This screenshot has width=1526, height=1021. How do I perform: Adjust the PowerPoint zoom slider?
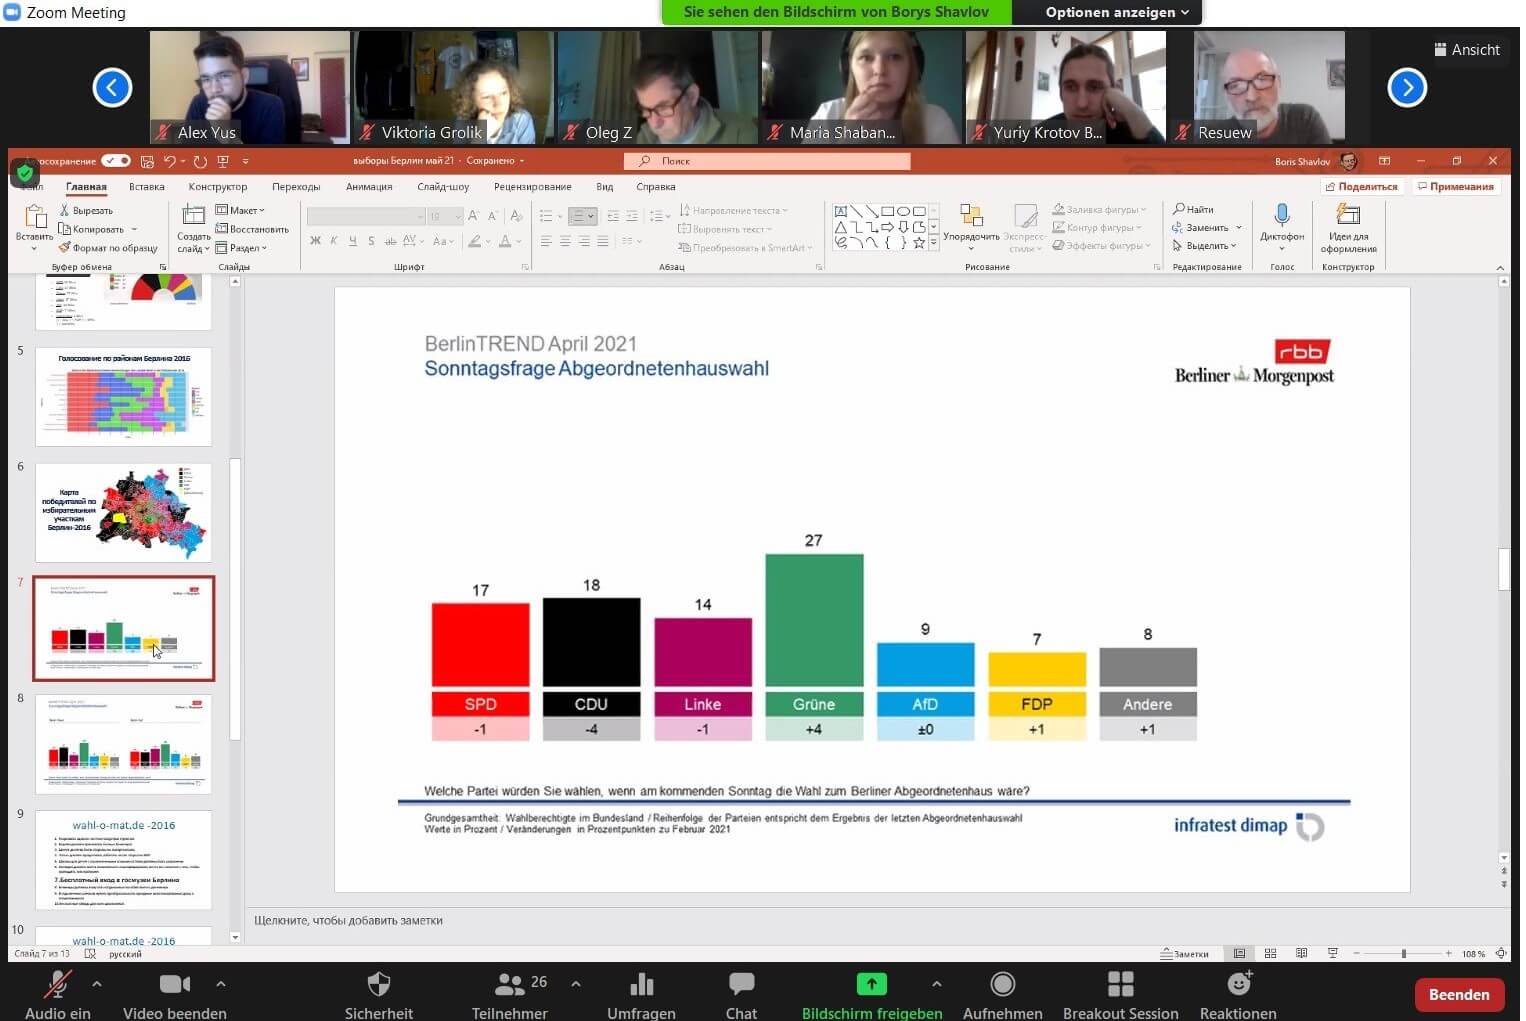coord(1403,954)
